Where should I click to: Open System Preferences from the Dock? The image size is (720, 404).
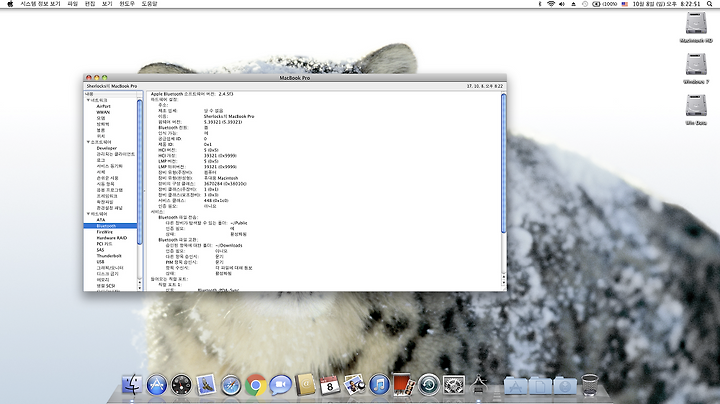454,385
